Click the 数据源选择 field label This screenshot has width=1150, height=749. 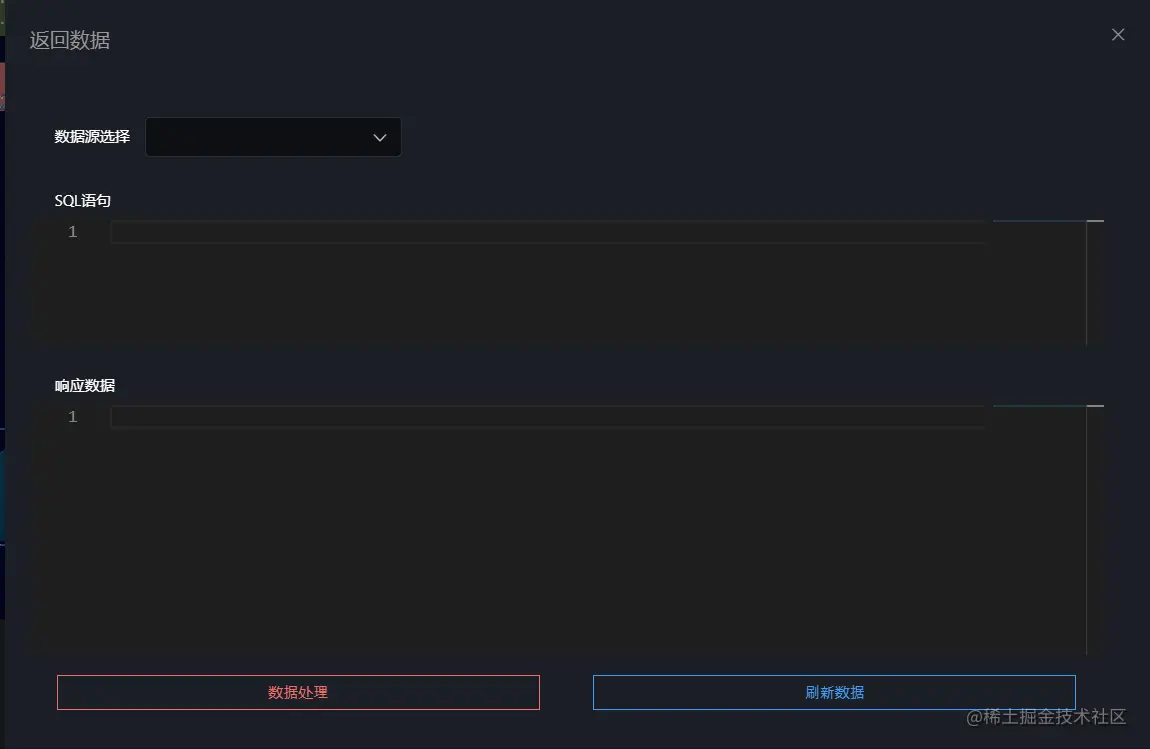[x=92, y=137]
